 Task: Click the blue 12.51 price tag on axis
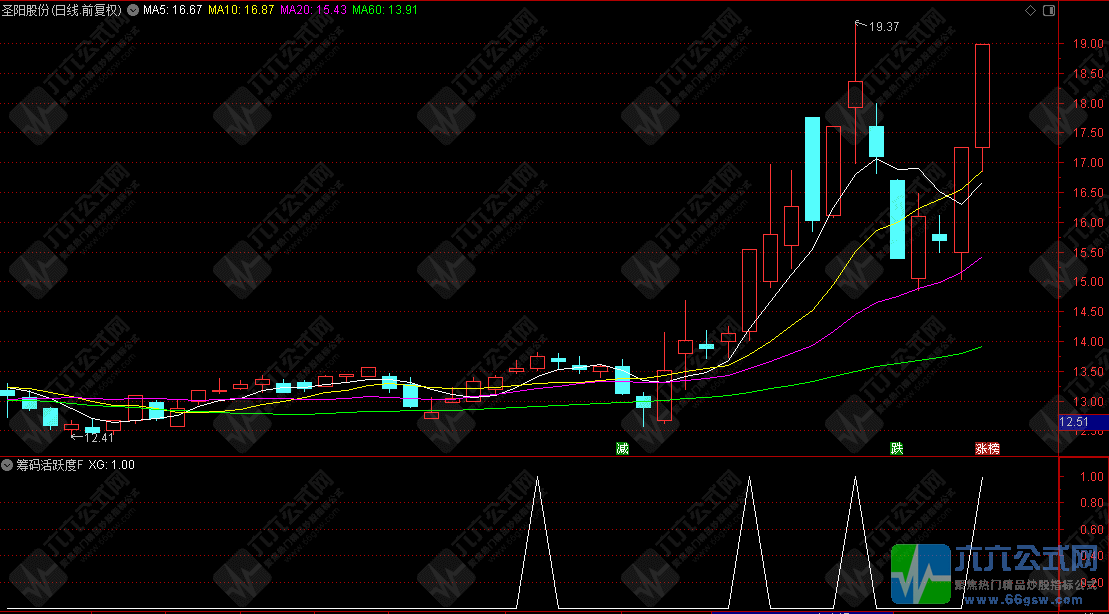point(1079,422)
